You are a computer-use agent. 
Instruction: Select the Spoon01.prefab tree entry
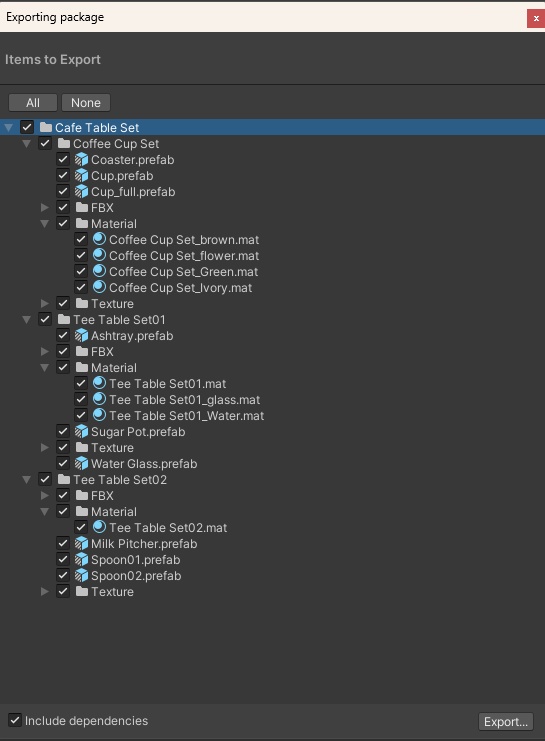136,560
